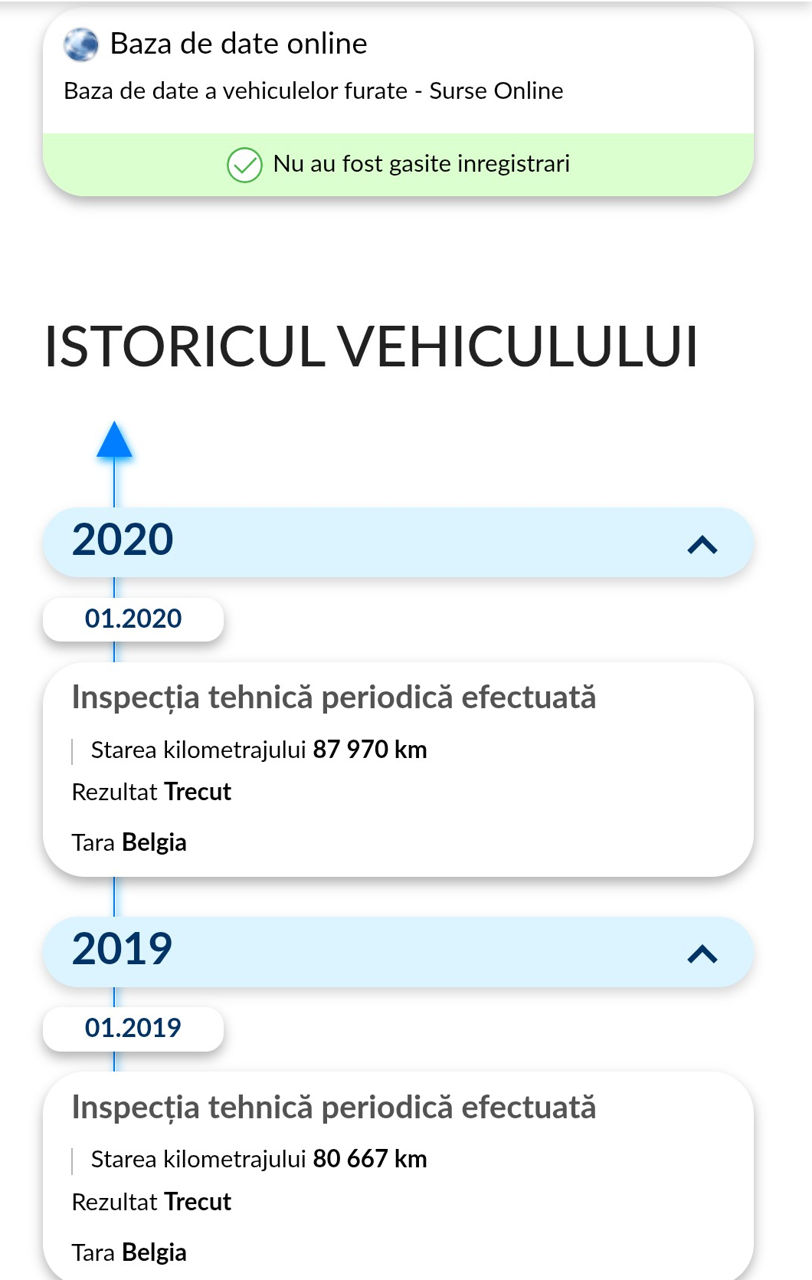
Task: Click the 87 970 km mileage value
Action: 370,749
